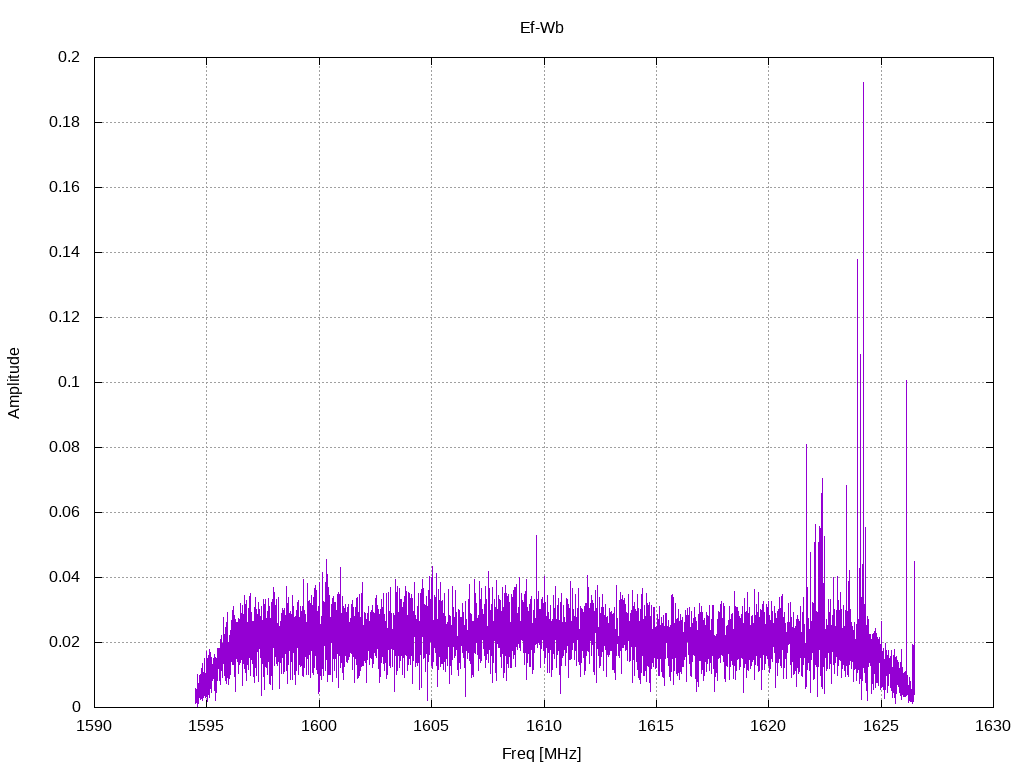The height and width of the screenshot is (768, 1024).
Task: Click the y-axis label Amplitude
Action: [x=14, y=383]
